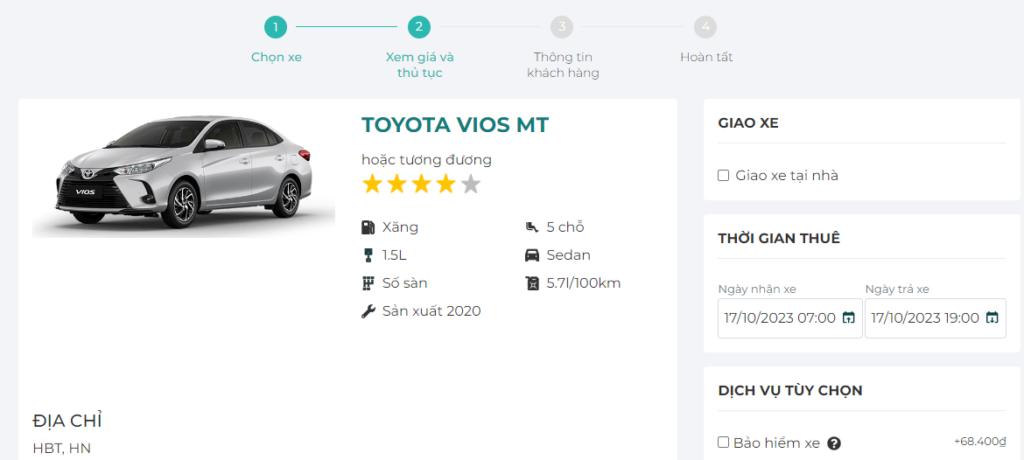Click the gearbox icon beside Số sàn
This screenshot has height=460, width=1024.
[x=368, y=283]
